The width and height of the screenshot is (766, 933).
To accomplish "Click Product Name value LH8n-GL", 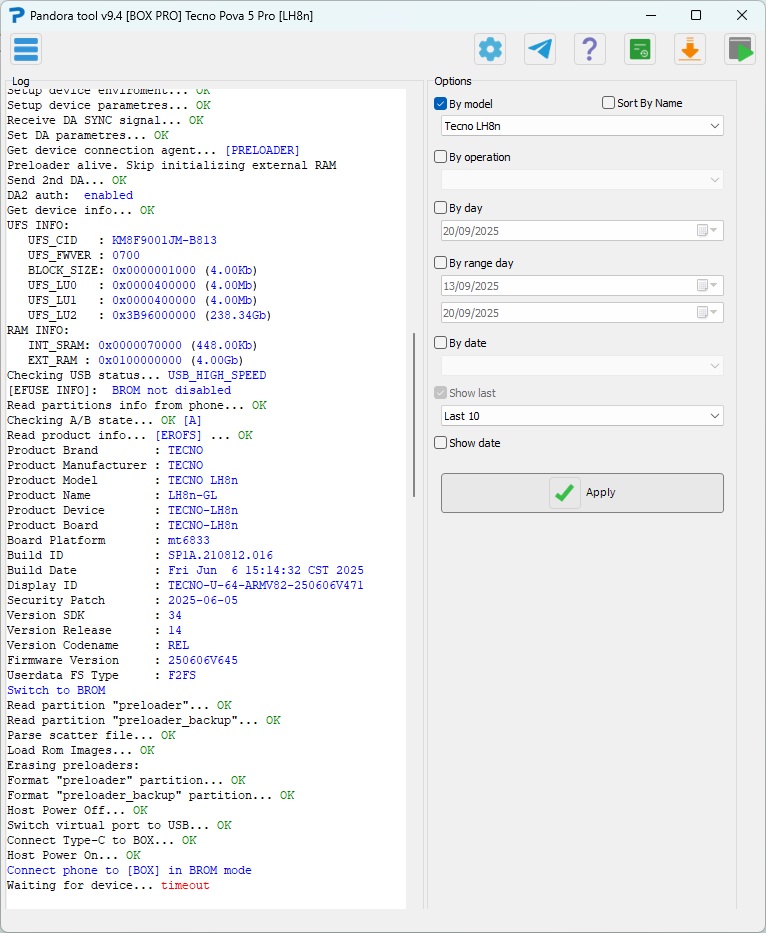I will pyautogui.click(x=192, y=495).
